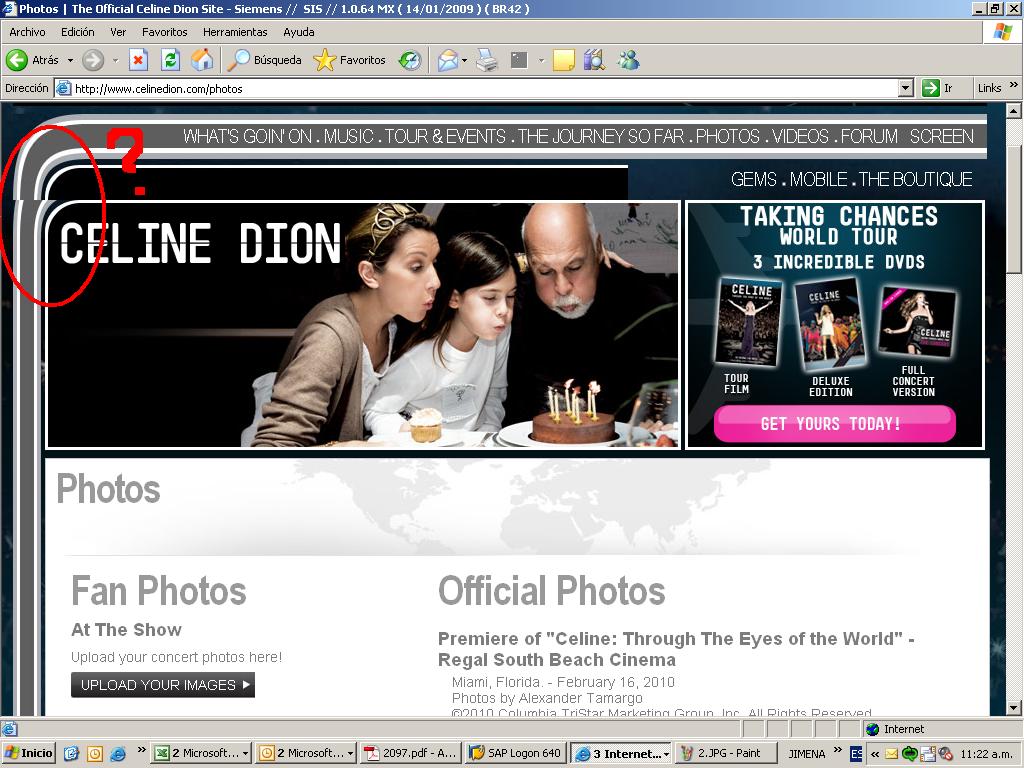The width and height of the screenshot is (1024, 768).
Task: Switch to SAP Logon 640 taskbar button
Action: point(517,753)
